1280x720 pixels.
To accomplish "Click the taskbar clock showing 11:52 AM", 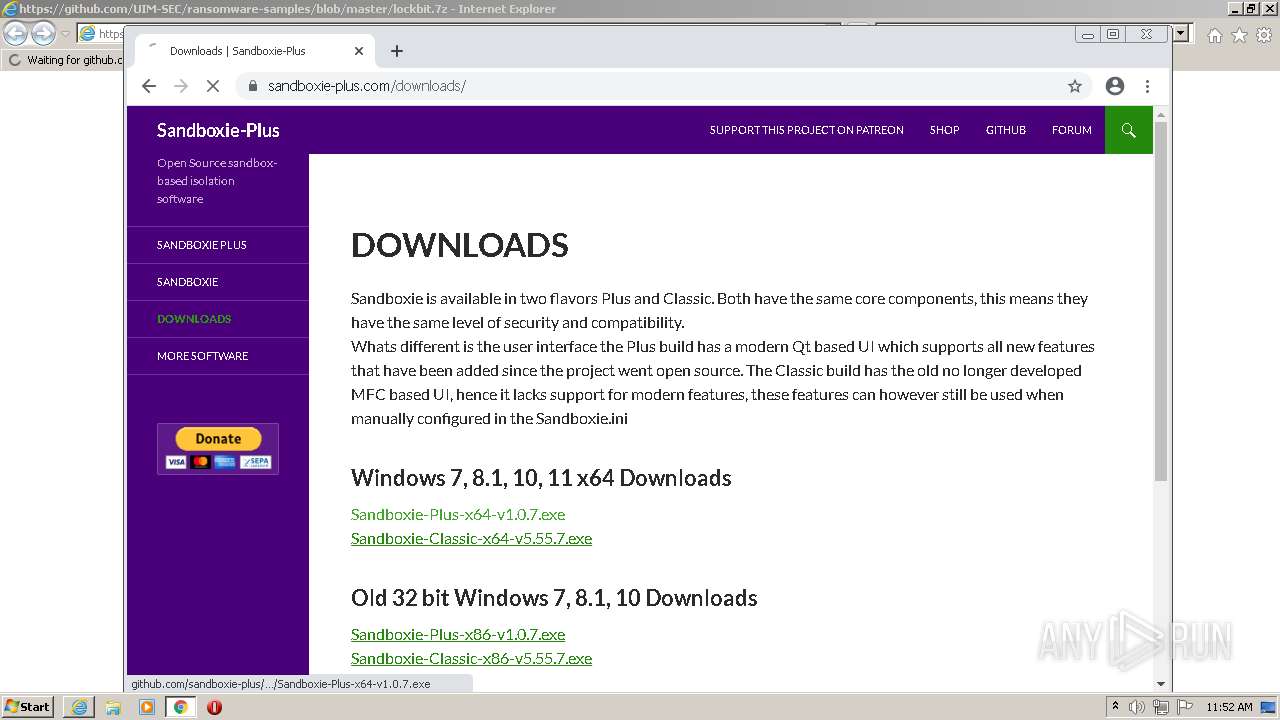I will pyautogui.click(x=1230, y=707).
